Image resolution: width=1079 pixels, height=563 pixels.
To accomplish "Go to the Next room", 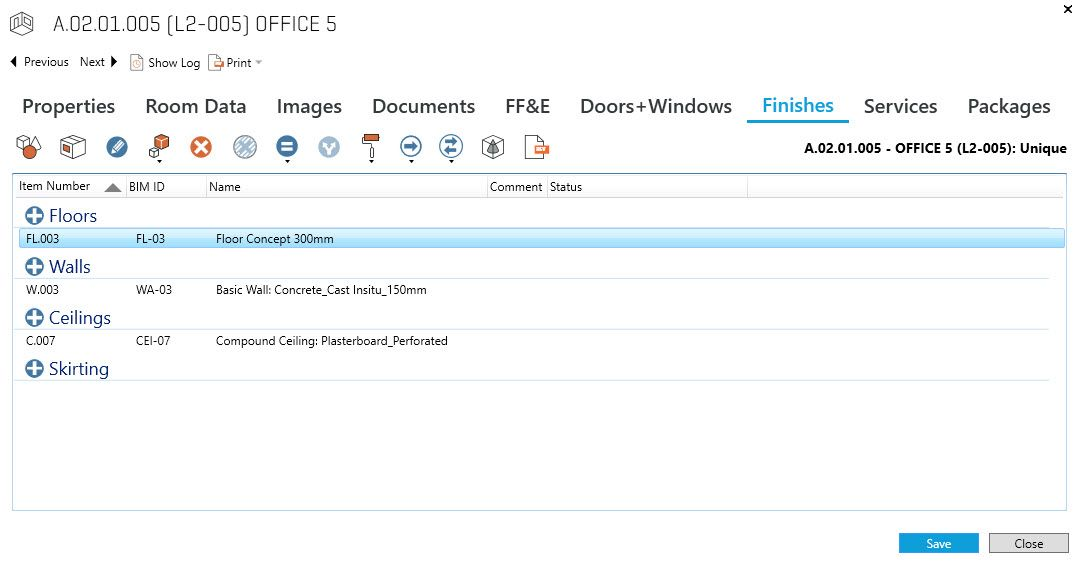I will [x=98, y=62].
